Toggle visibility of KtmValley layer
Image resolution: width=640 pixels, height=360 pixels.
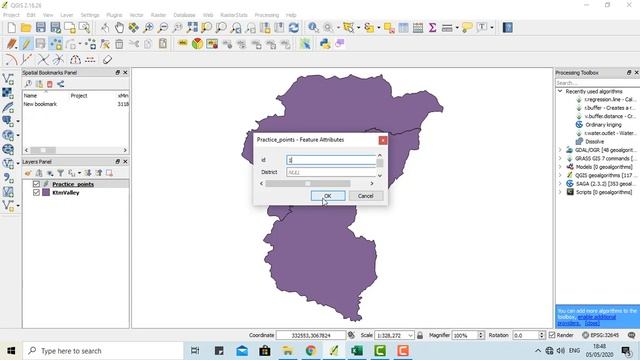click(x=36, y=193)
